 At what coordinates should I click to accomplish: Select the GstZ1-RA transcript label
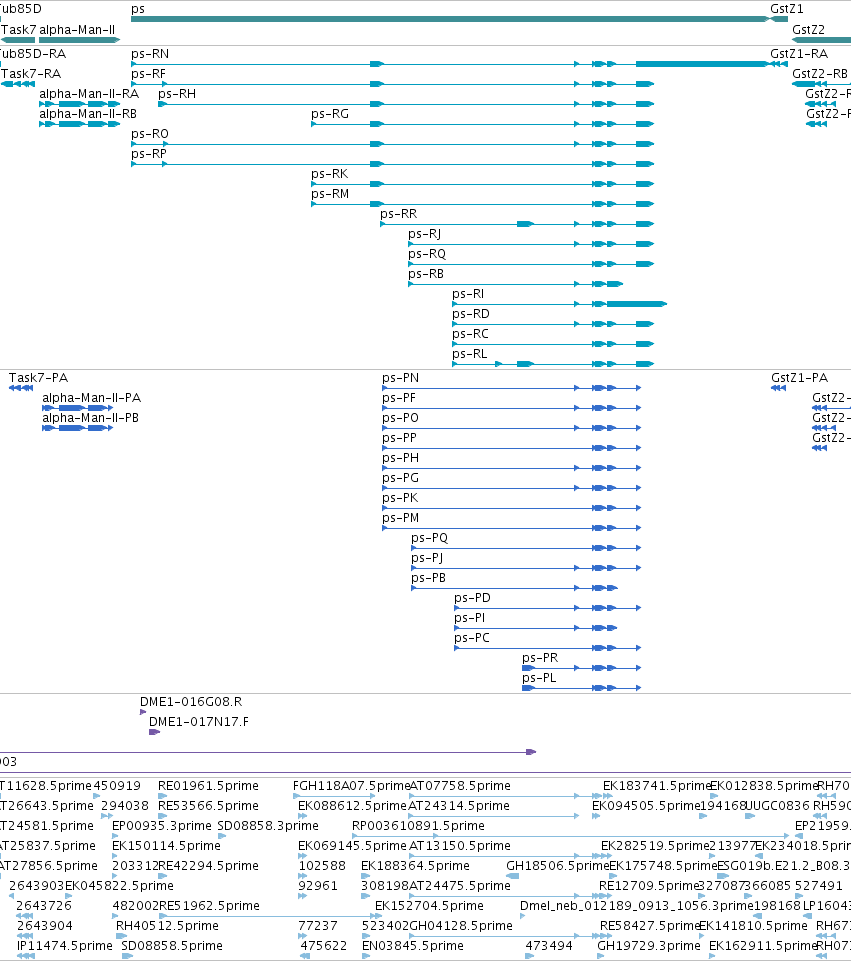[x=799, y=54]
